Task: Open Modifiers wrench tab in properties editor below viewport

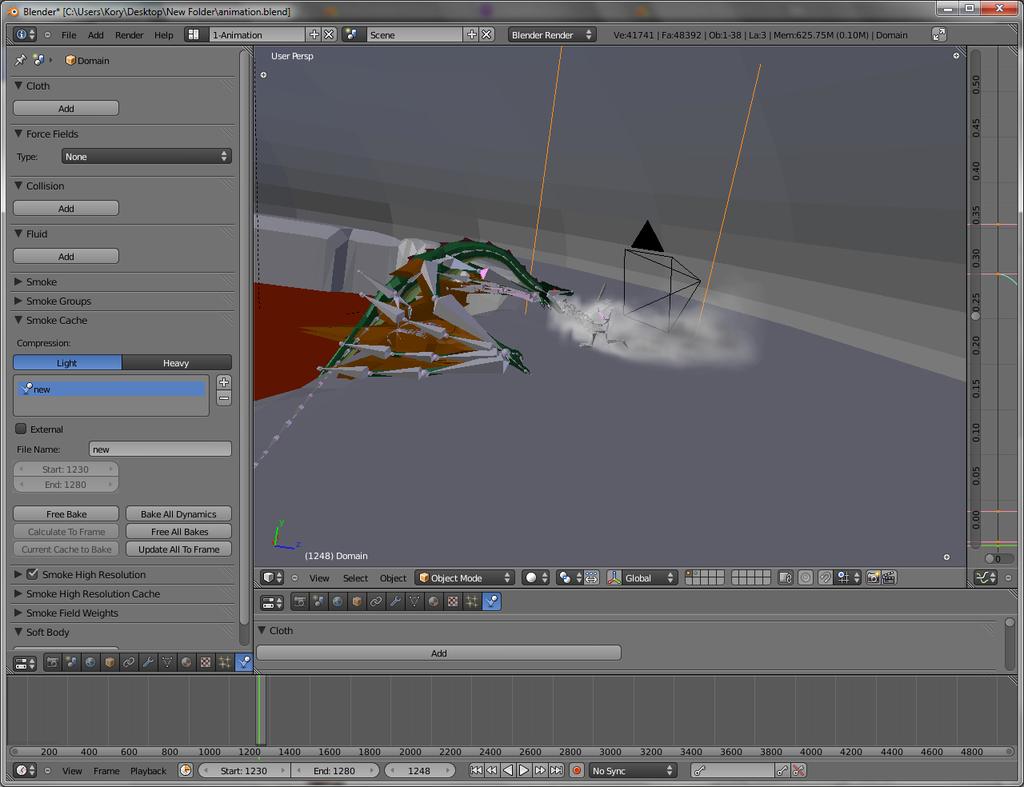Action: point(395,602)
